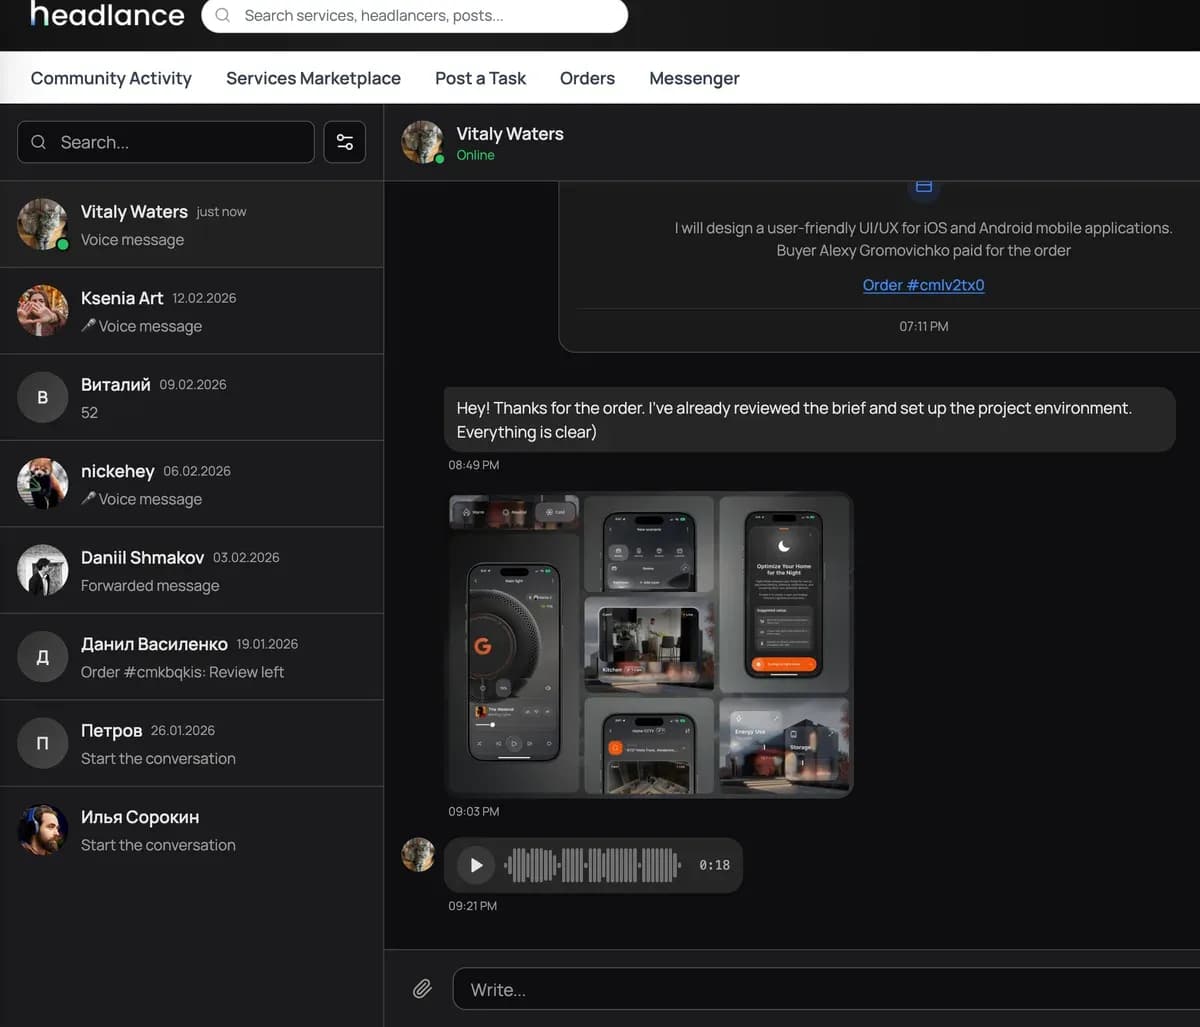Open the Community Activity tab

[x=111, y=78]
